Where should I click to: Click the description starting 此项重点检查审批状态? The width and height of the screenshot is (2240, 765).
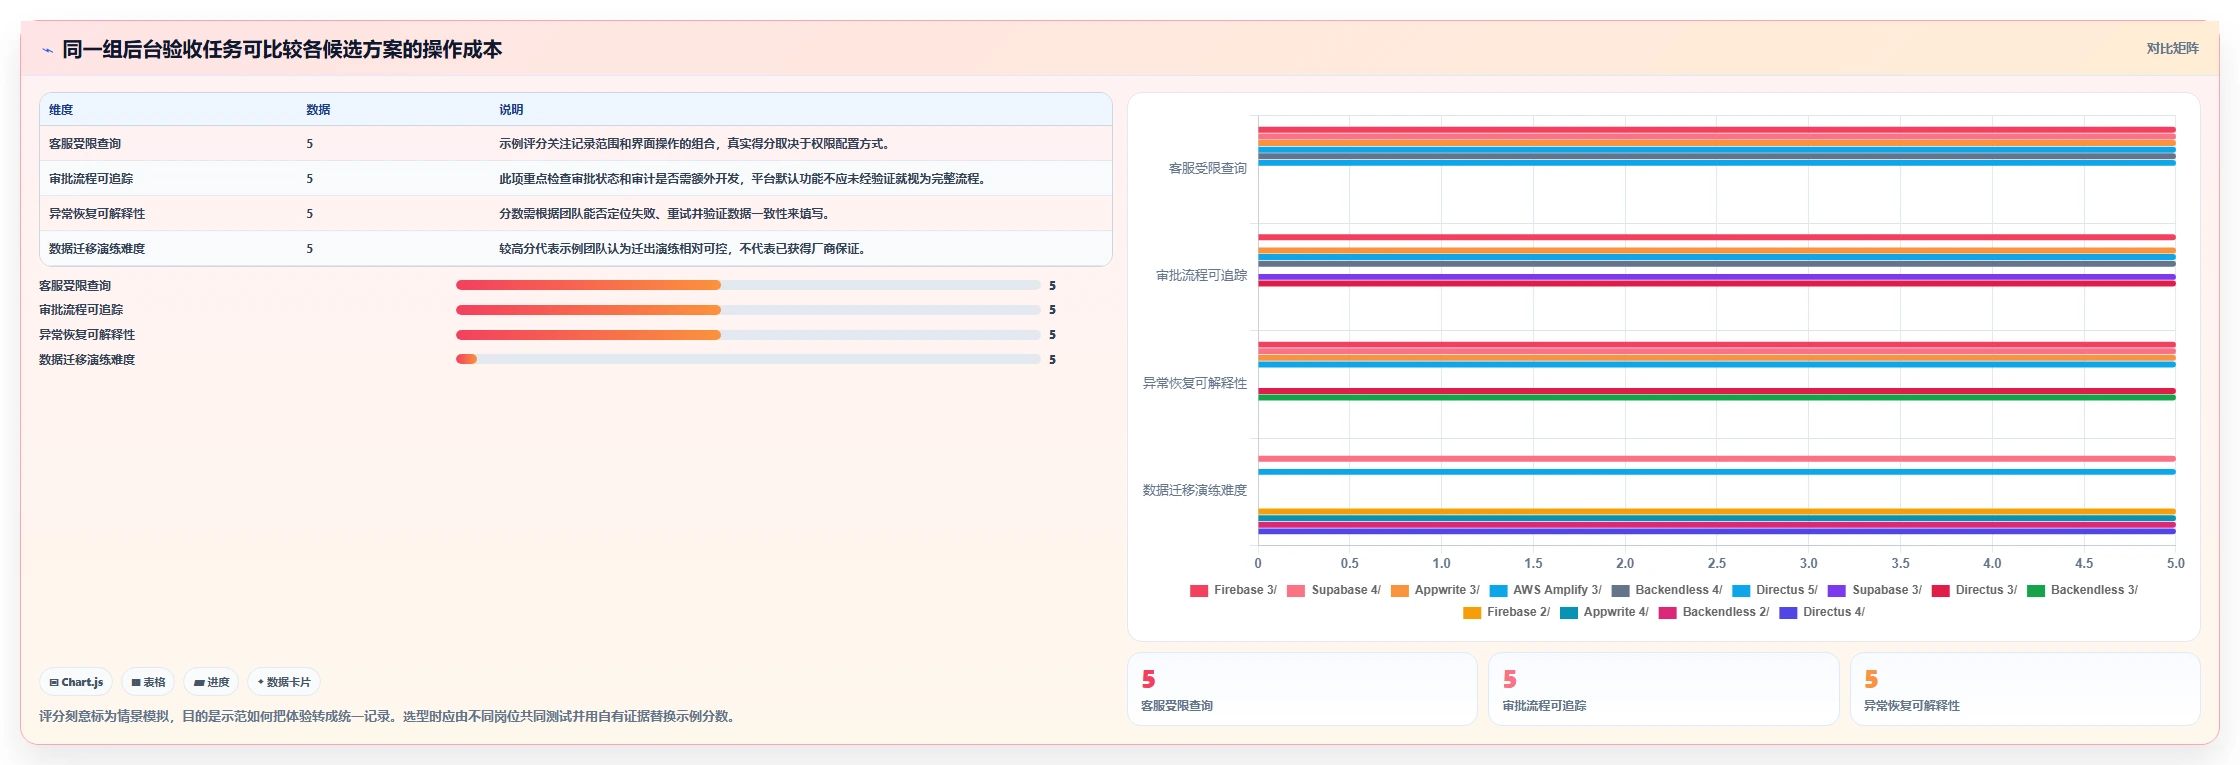(x=744, y=179)
